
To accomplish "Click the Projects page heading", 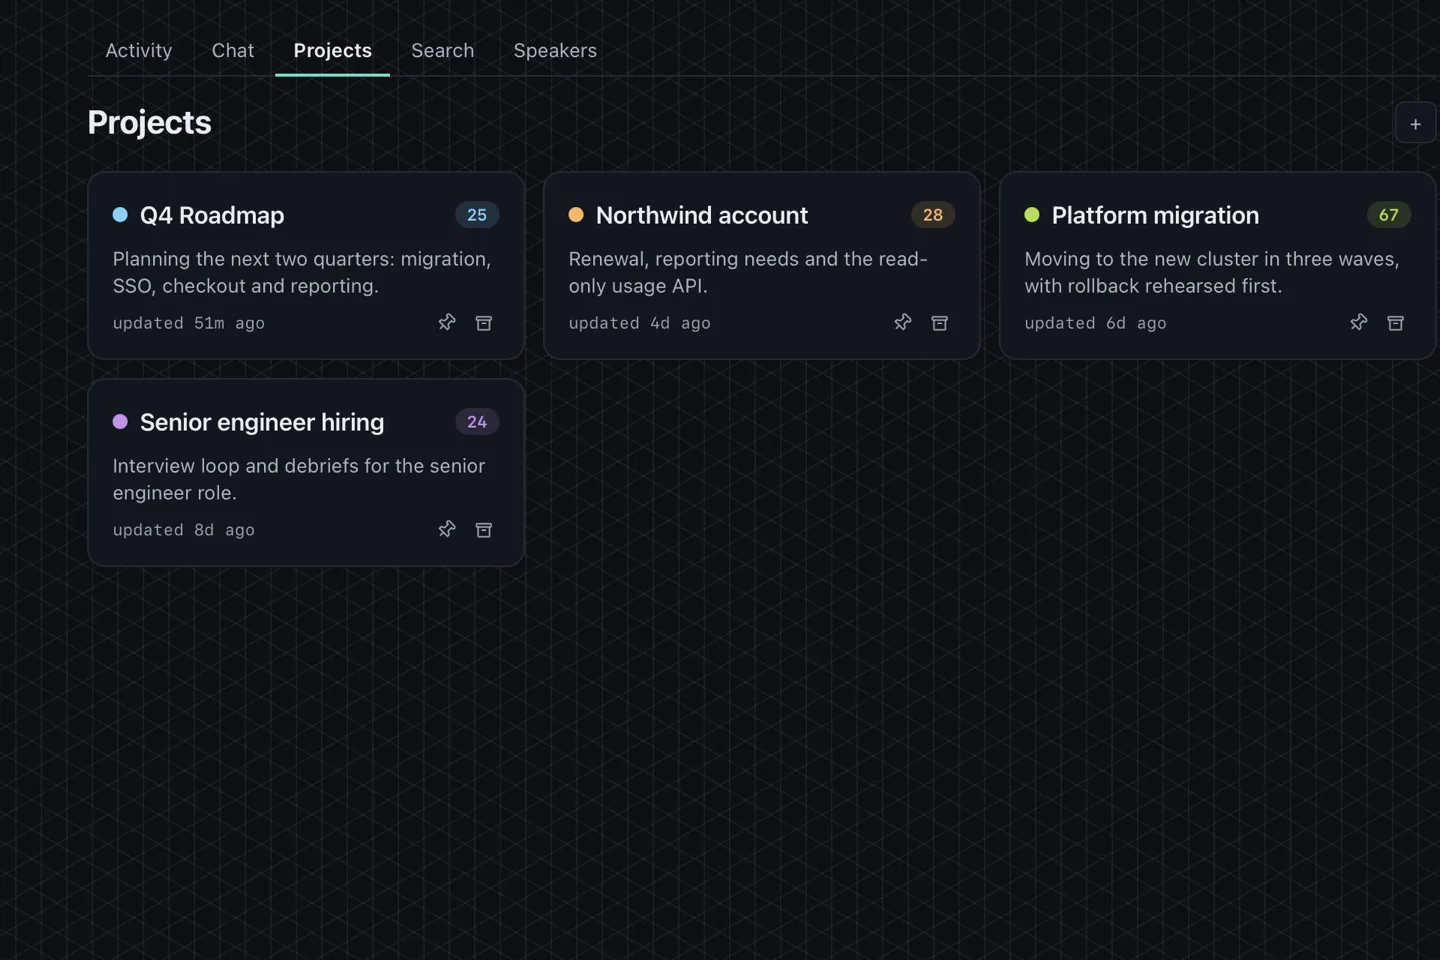I will coord(150,122).
